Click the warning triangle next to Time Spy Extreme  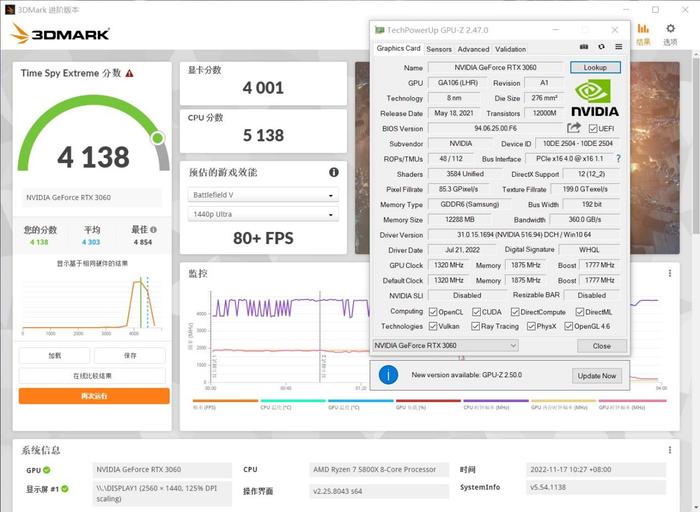click(129, 74)
